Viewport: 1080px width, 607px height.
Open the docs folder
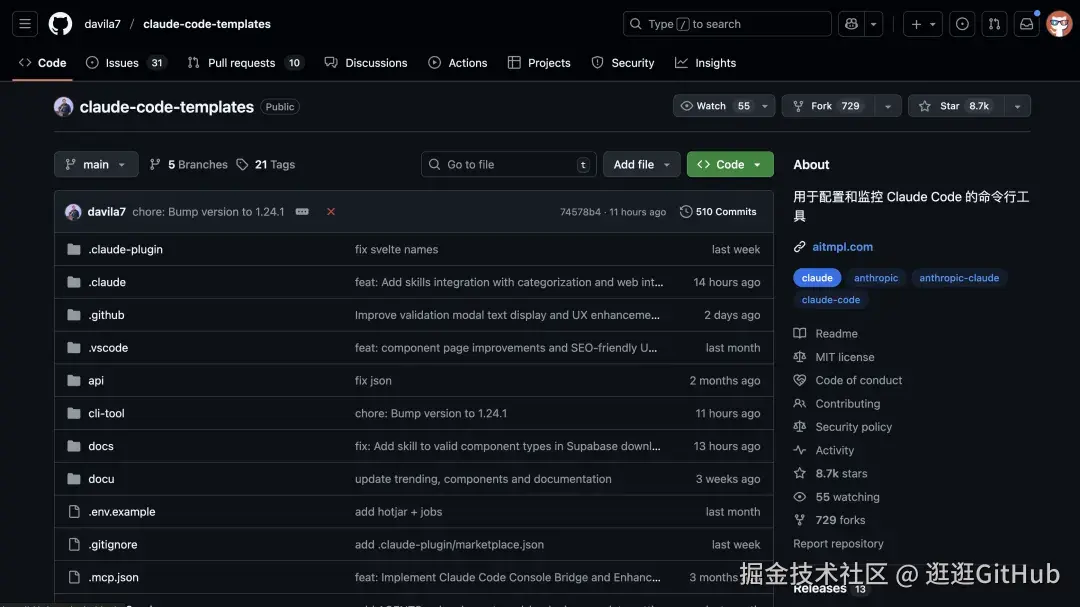pyautogui.click(x=101, y=446)
